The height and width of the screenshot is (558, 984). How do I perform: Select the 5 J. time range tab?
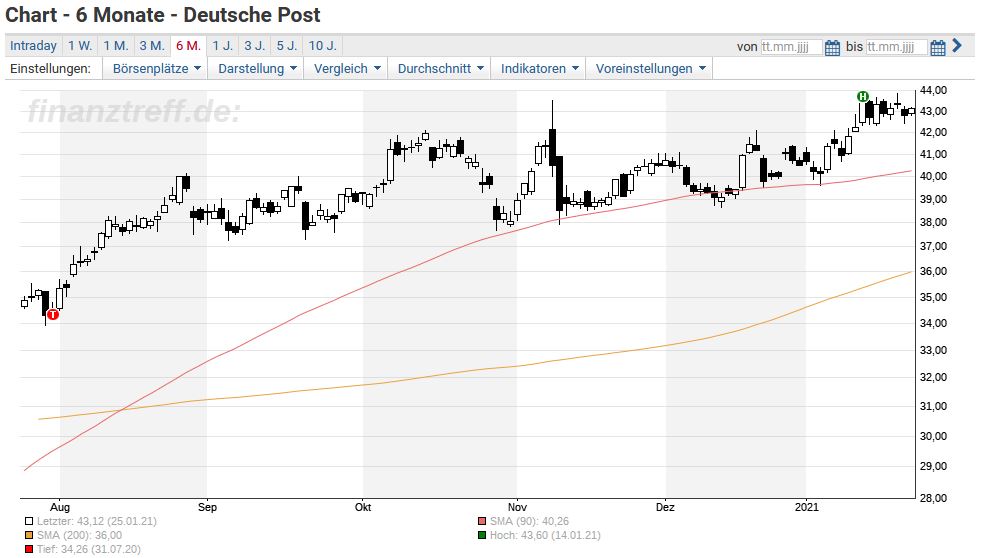tap(287, 46)
